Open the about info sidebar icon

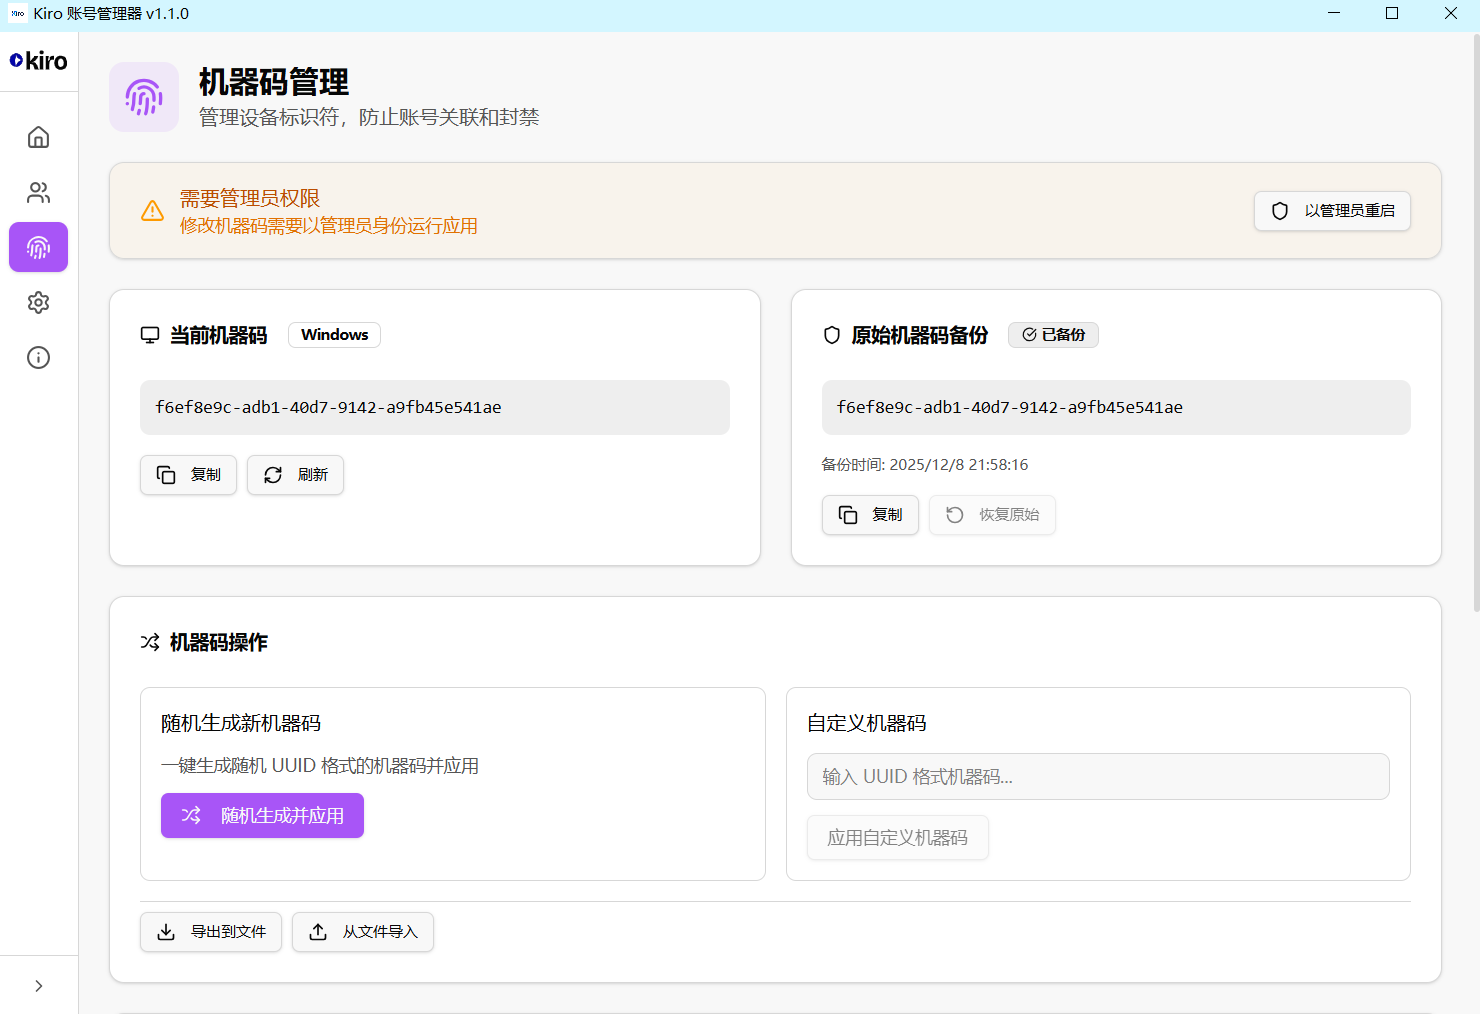[38, 357]
